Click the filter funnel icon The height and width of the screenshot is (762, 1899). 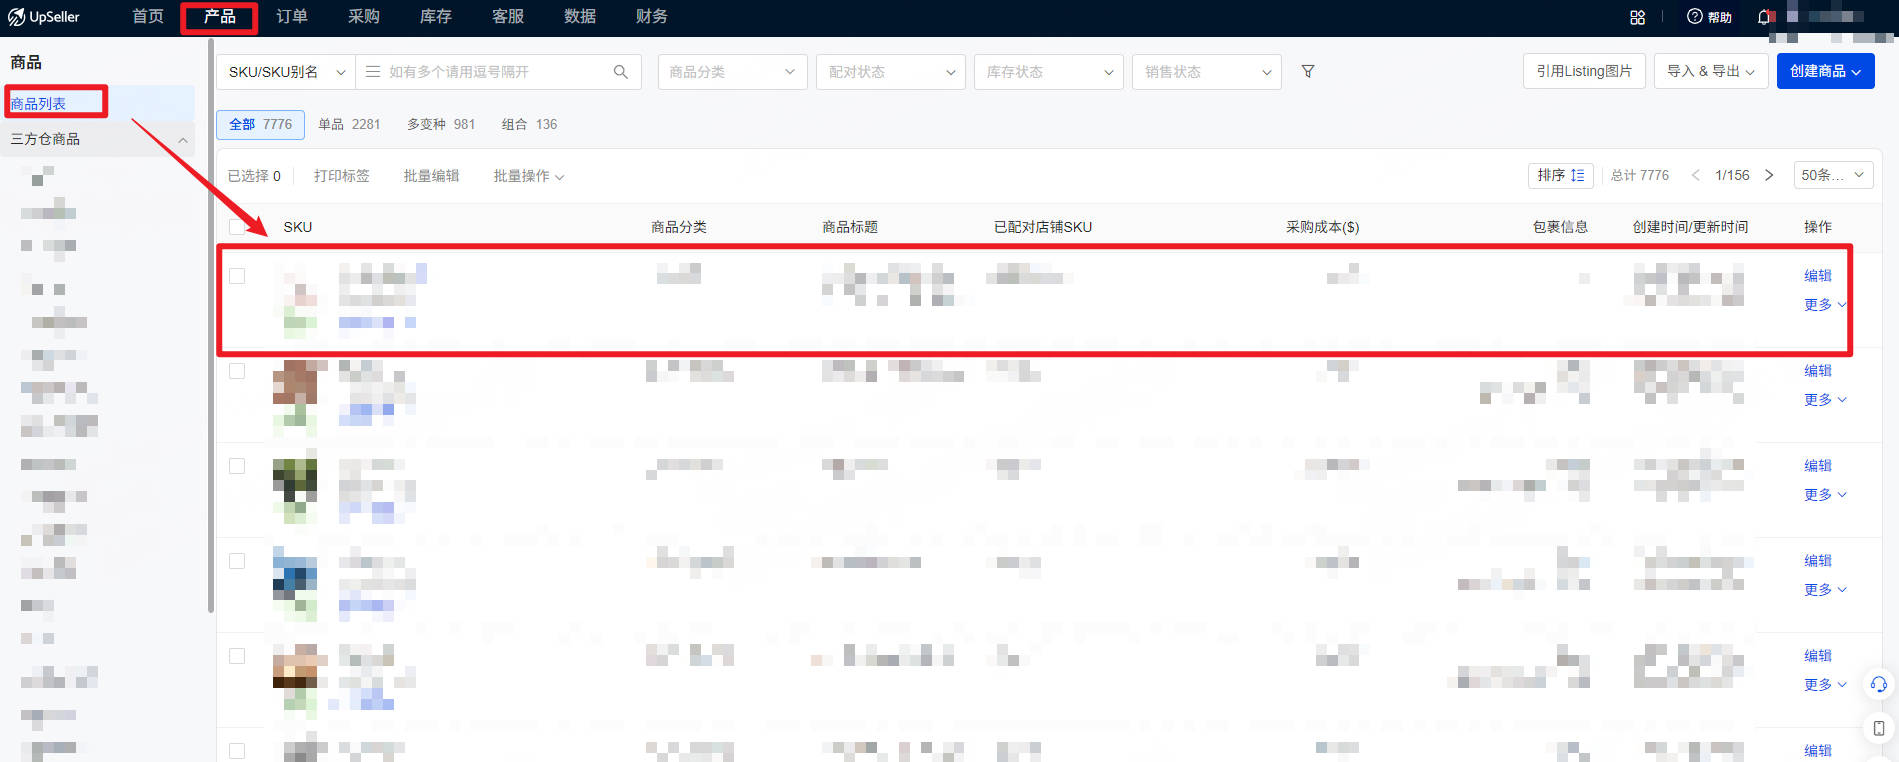[1308, 71]
